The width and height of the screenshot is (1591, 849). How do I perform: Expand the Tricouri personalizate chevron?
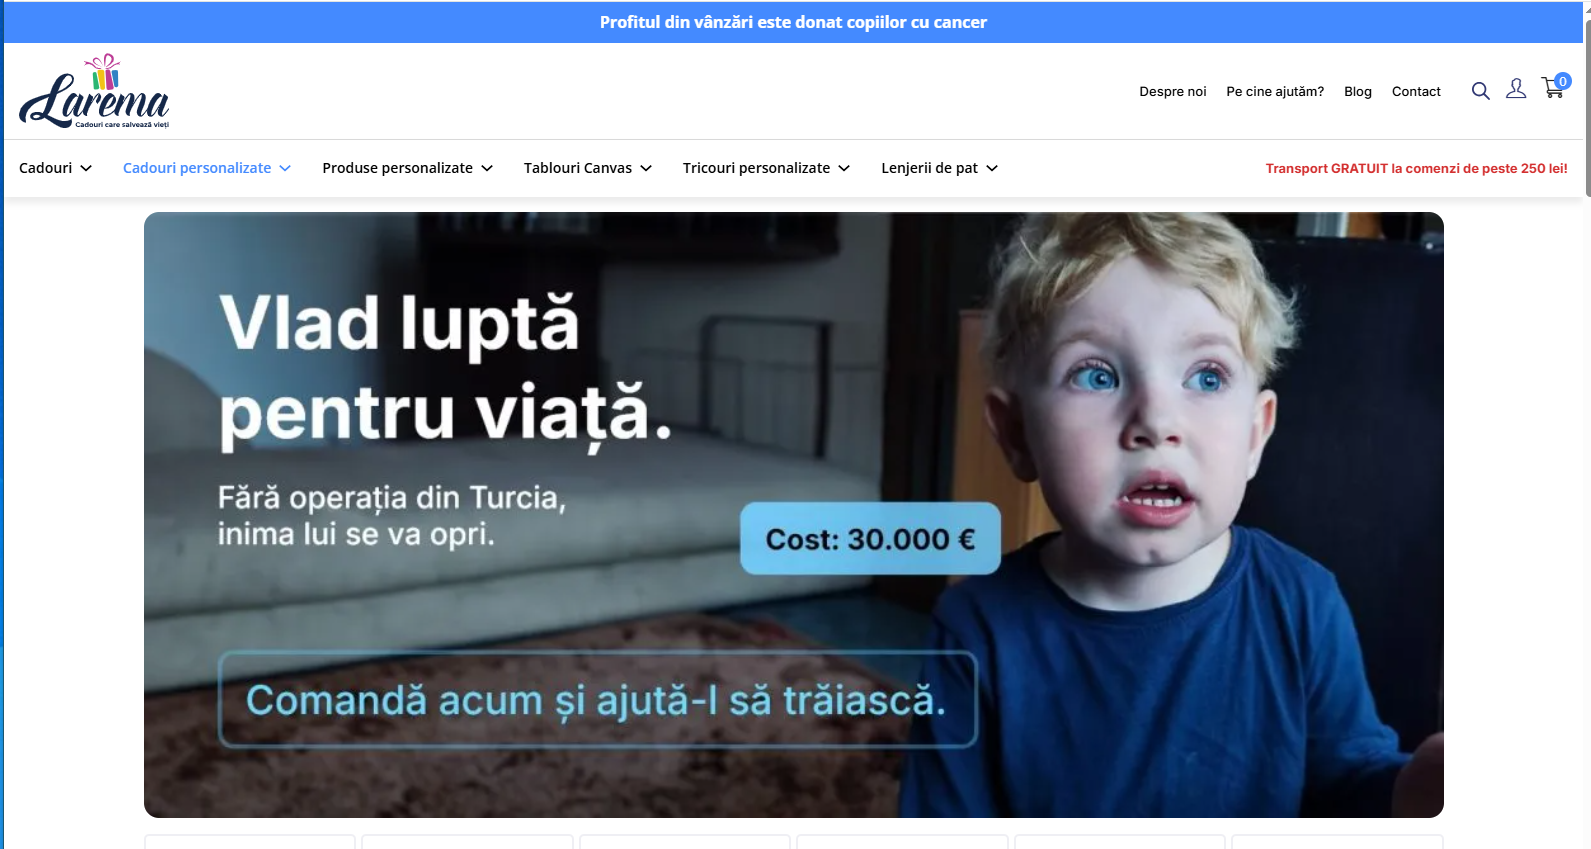[844, 168]
